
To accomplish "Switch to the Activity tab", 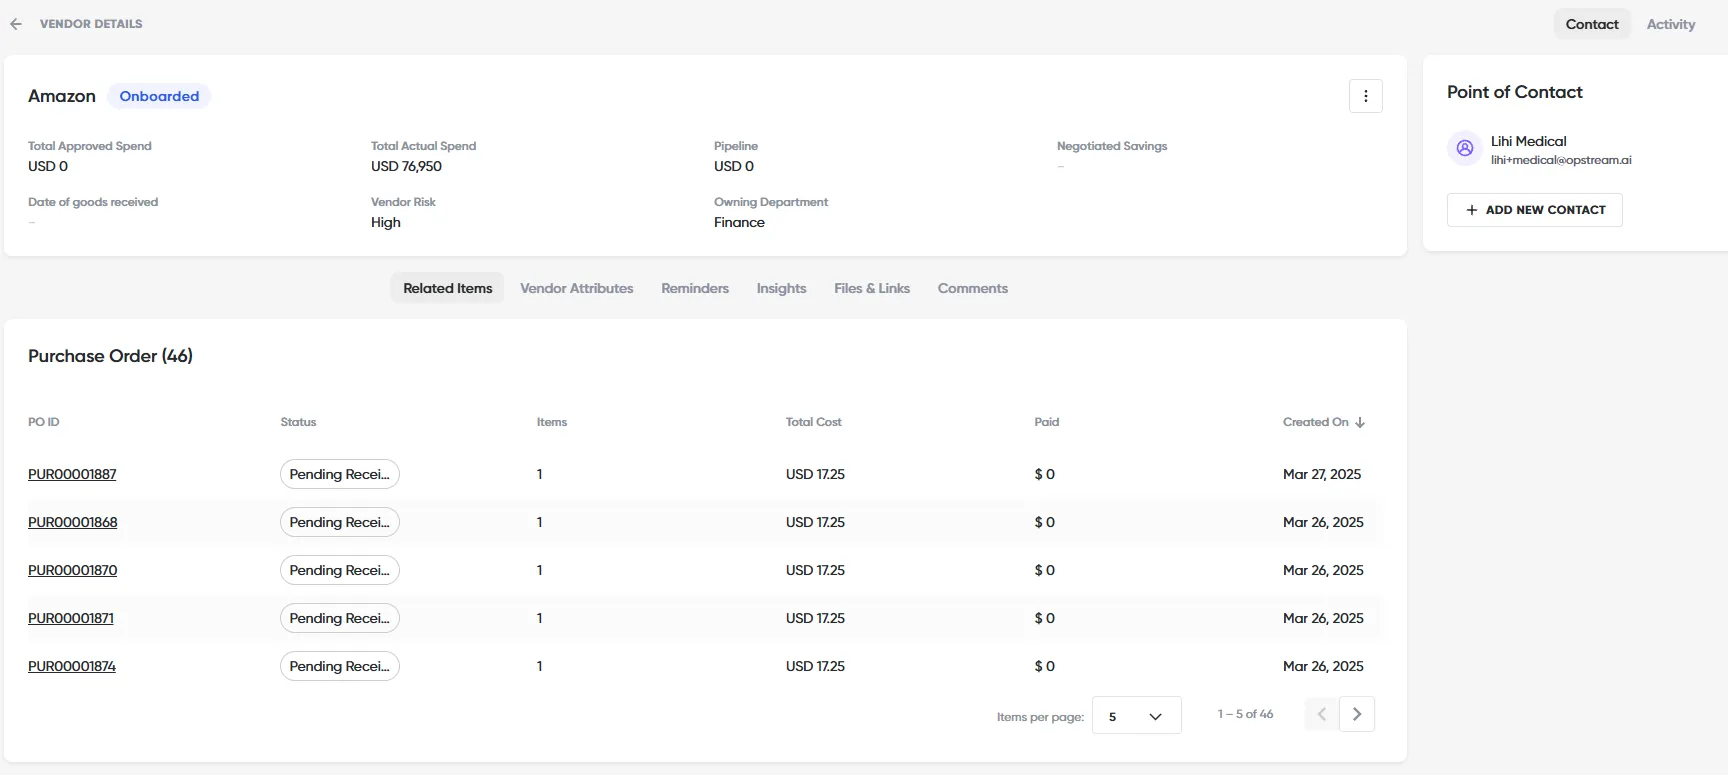I will click(x=1671, y=24).
